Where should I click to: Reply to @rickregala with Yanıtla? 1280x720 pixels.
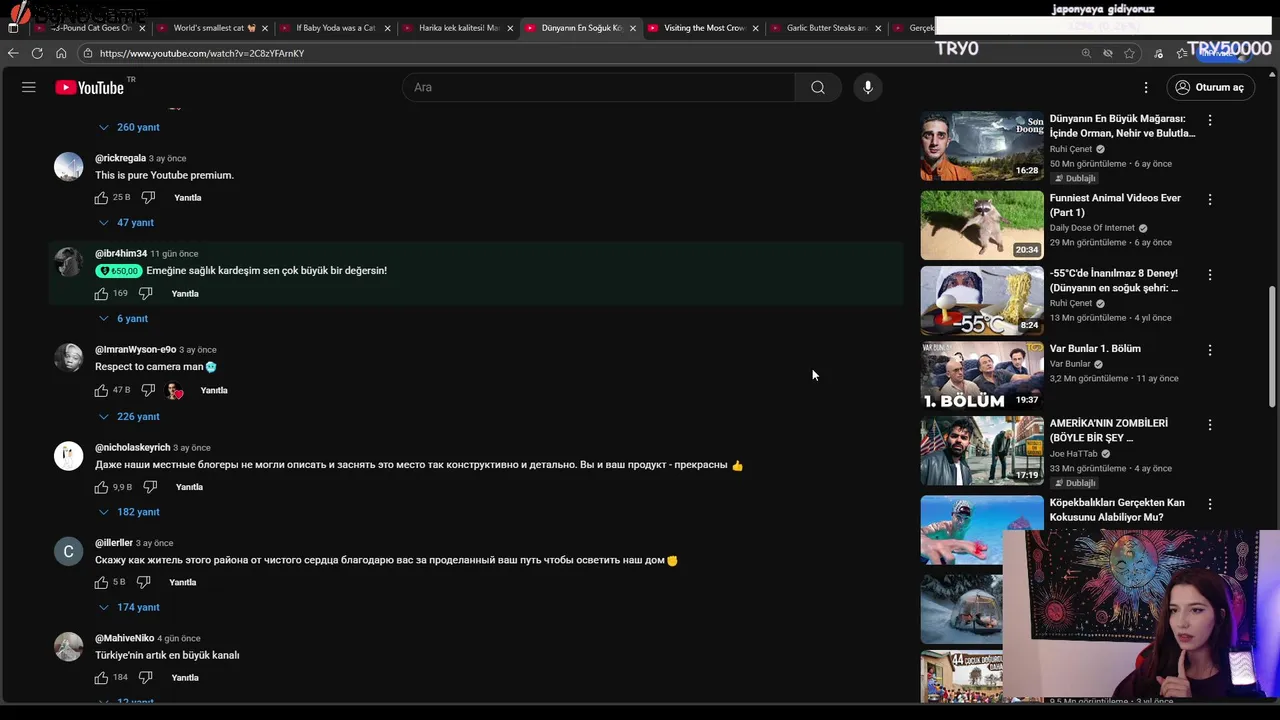[188, 198]
